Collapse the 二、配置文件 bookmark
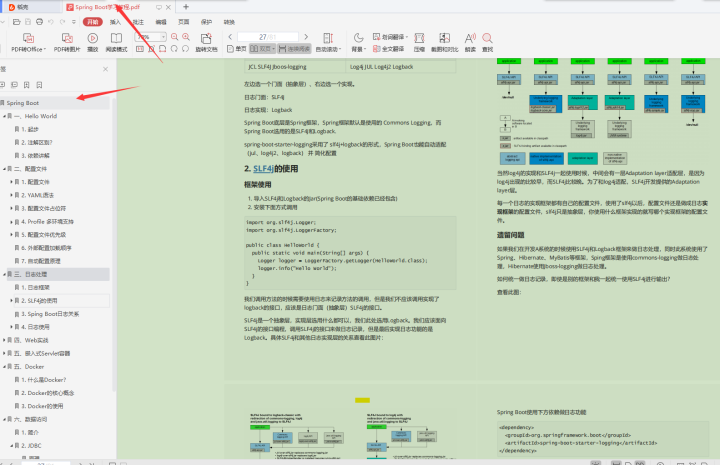Image resolution: width=720 pixels, height=465 pixels. coord(4,169)
